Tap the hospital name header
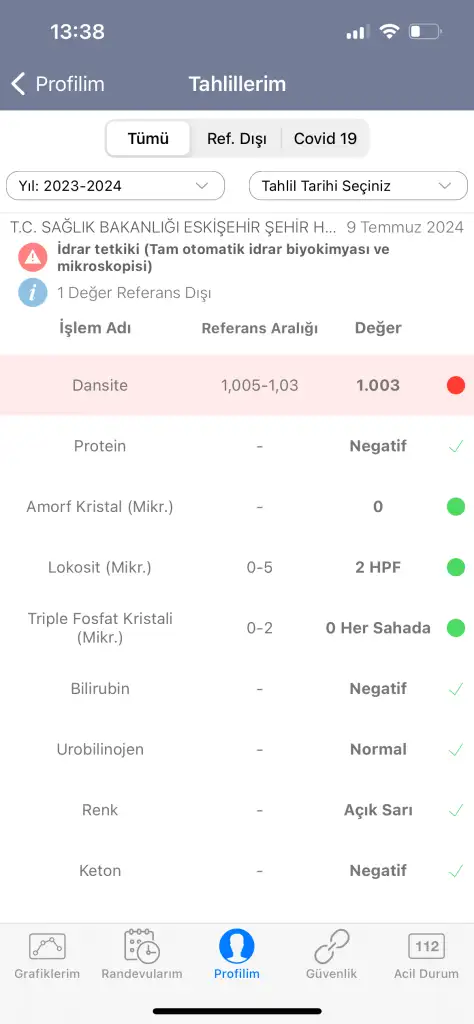 174,227
